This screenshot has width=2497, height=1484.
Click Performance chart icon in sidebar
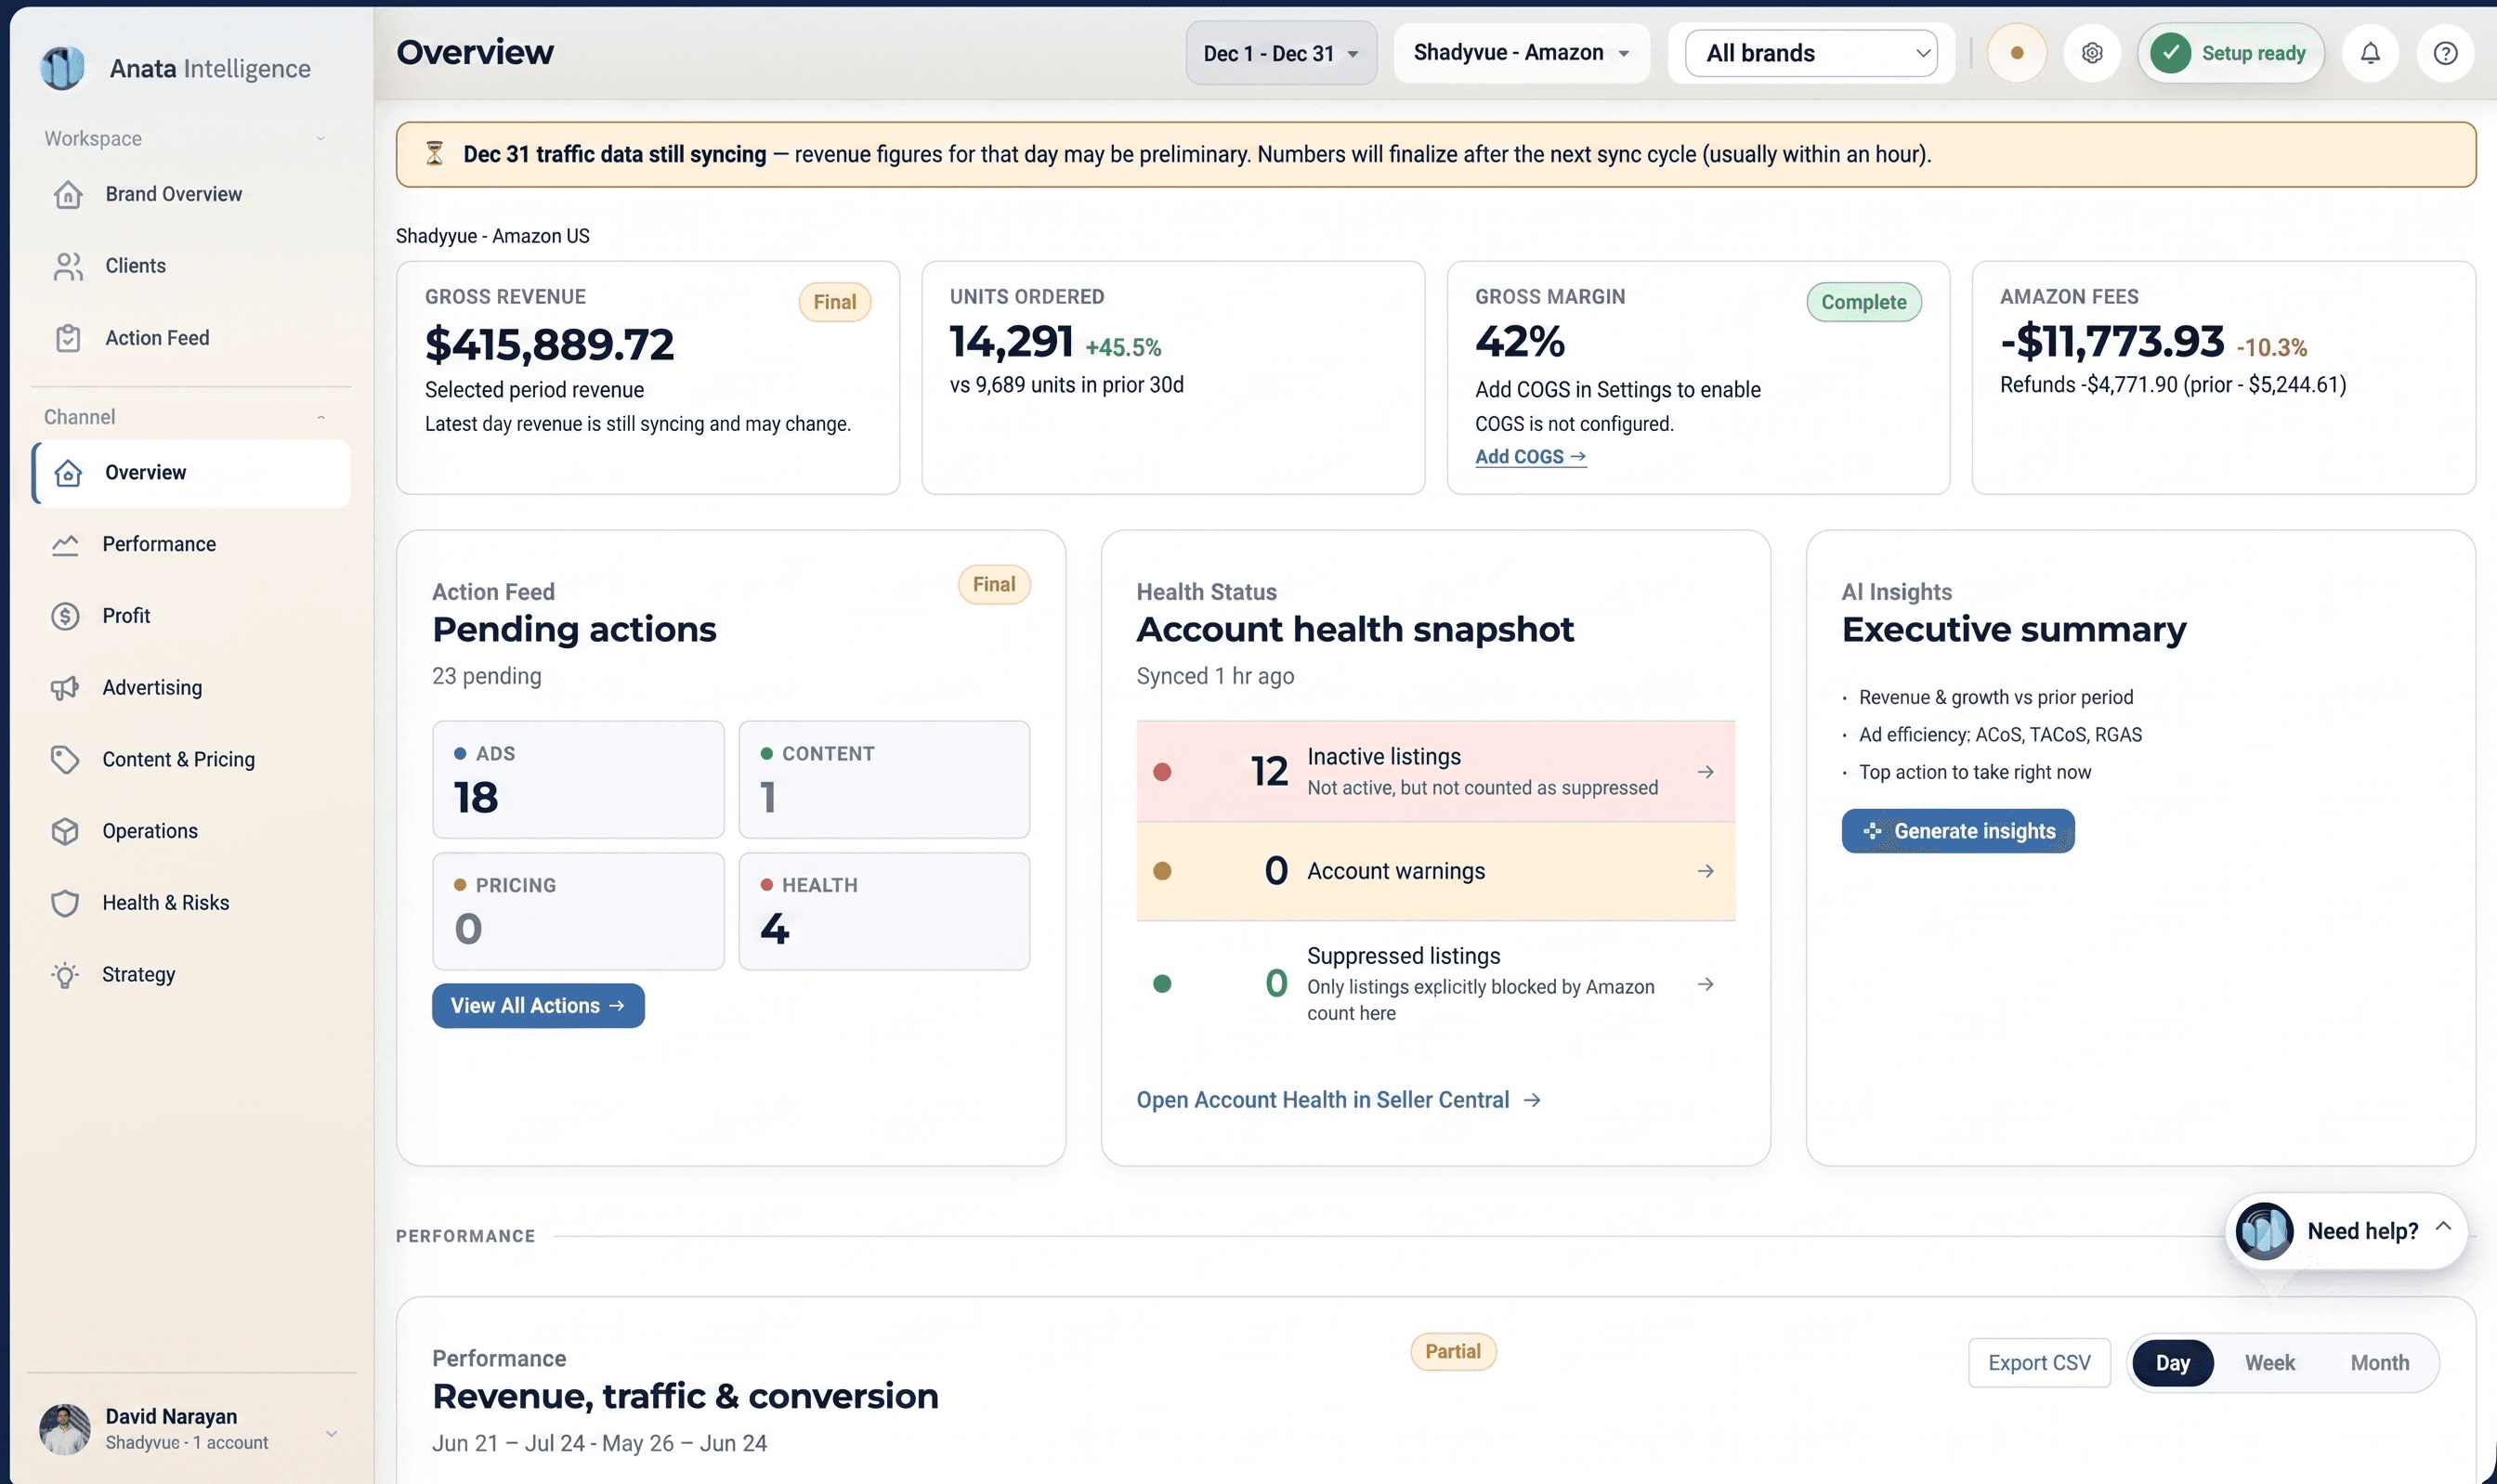(x=65, y=544)
